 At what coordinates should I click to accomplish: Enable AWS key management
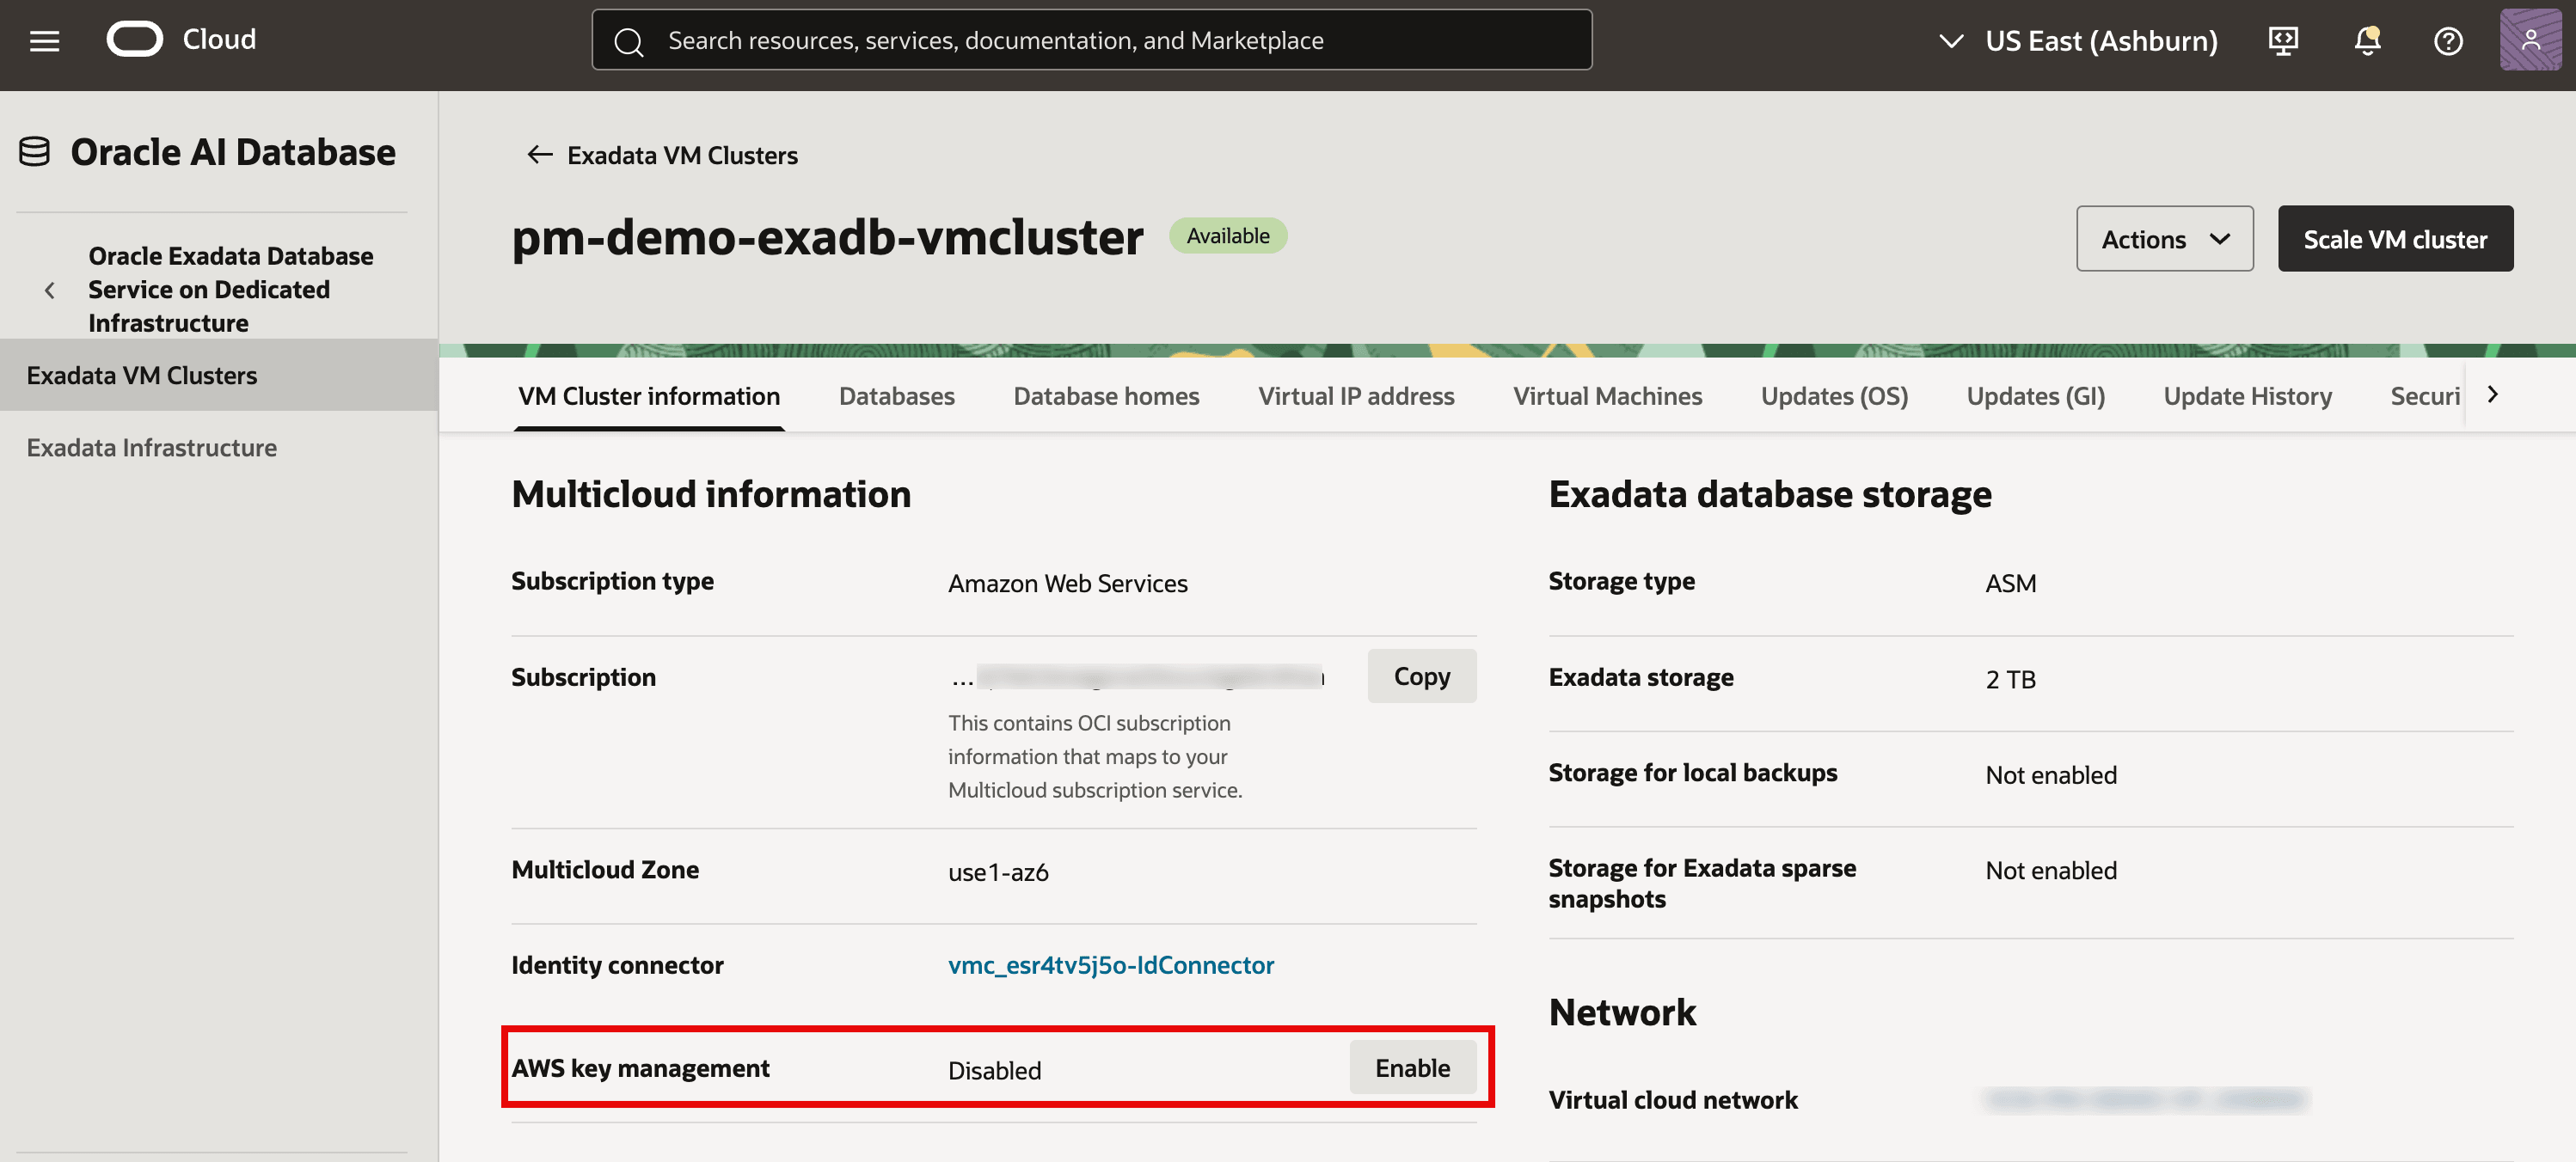pos(1412,1068)
